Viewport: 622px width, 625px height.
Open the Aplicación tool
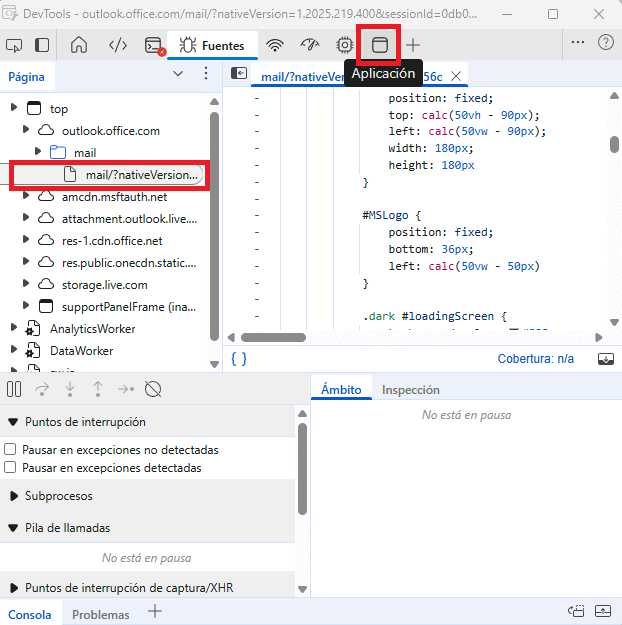pos(379,45)
